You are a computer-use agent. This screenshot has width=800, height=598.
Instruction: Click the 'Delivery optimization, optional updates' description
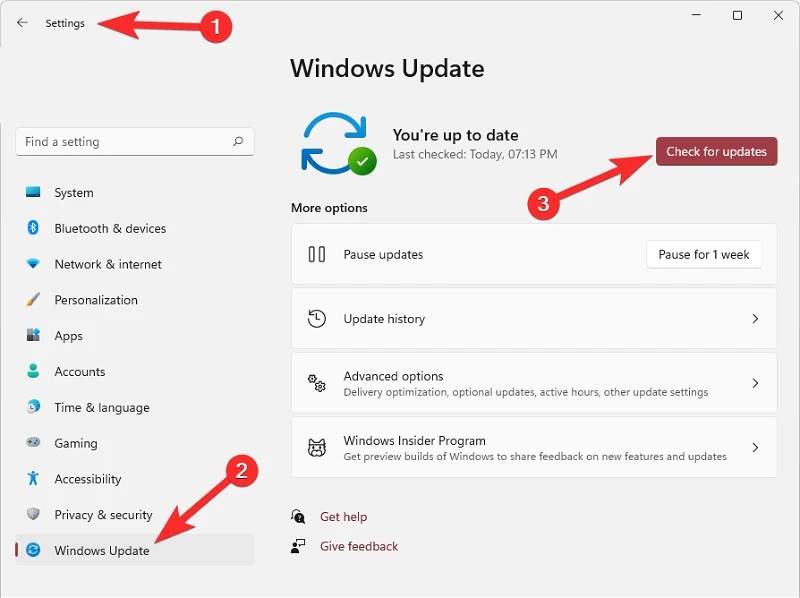tap(526, 392)
